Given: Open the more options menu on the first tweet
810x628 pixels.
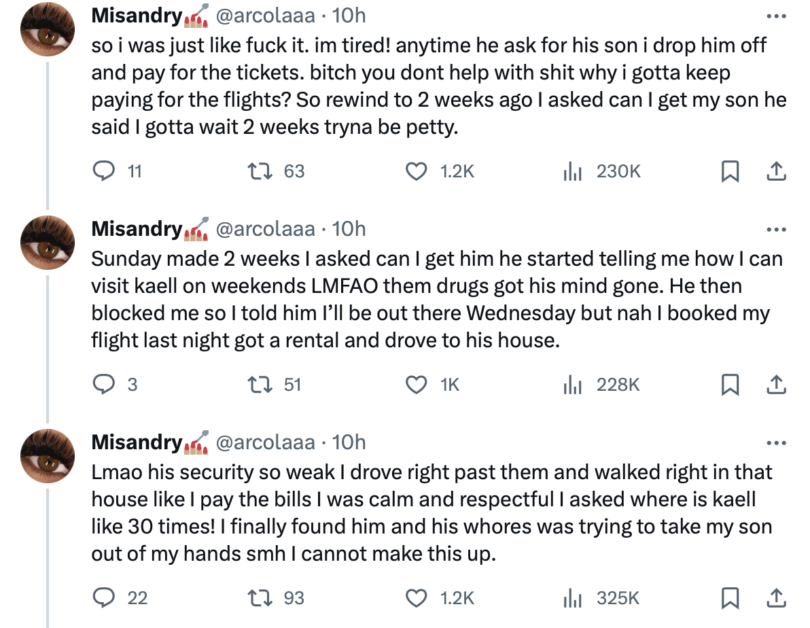Looking at the screenshot, I should click(776, 16).
